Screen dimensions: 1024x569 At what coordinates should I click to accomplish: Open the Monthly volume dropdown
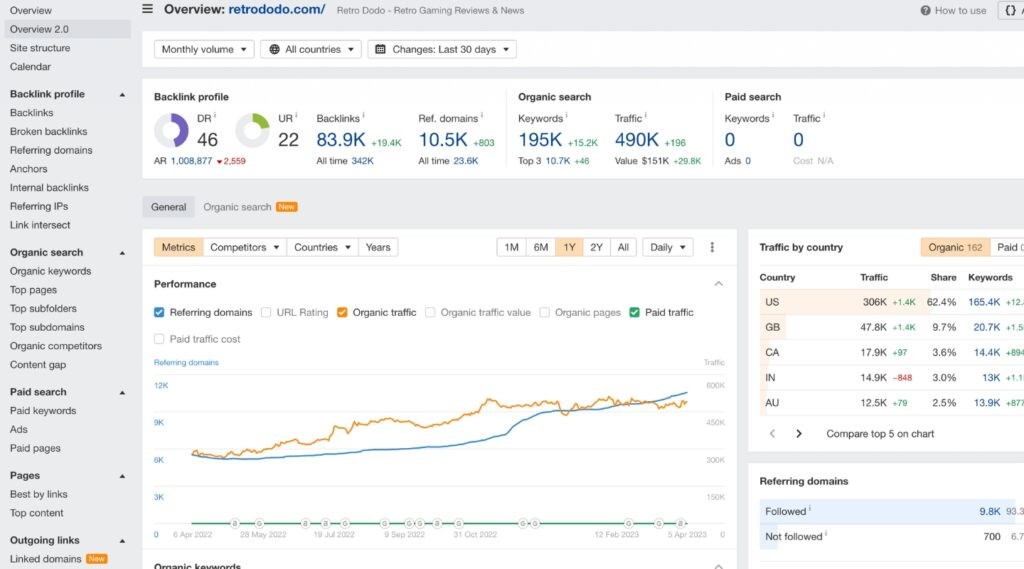[203, 49]
